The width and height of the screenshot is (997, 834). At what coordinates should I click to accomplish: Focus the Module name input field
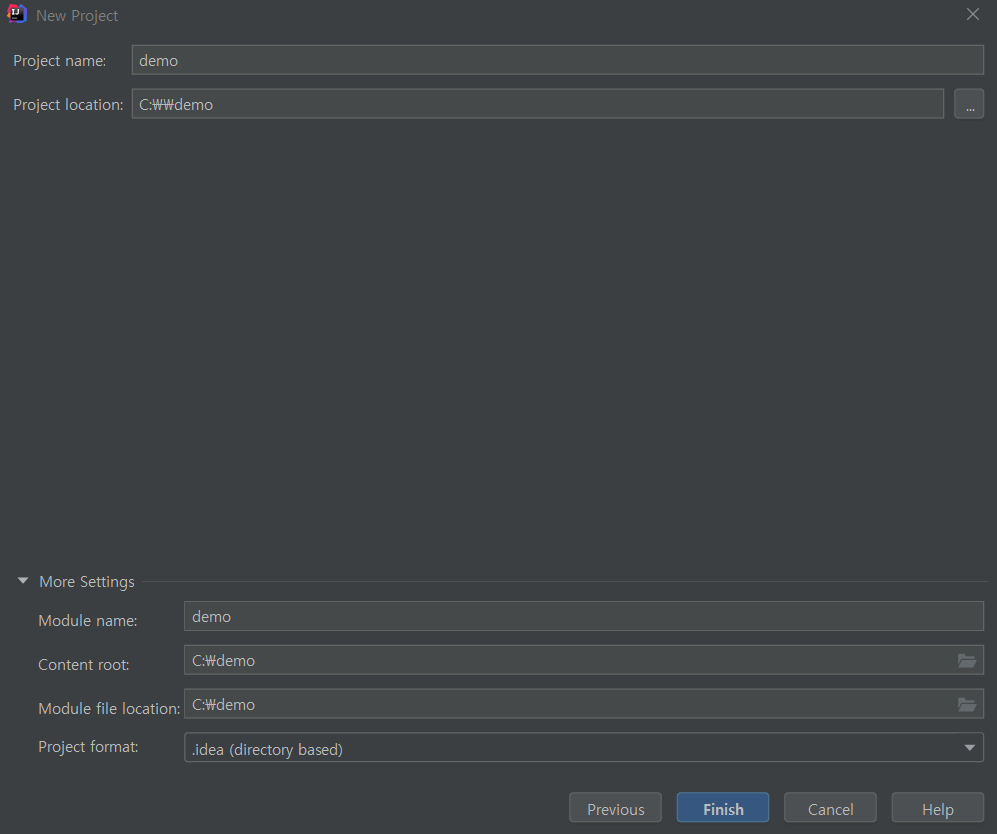pyautogui.click(x=584, y=617)
